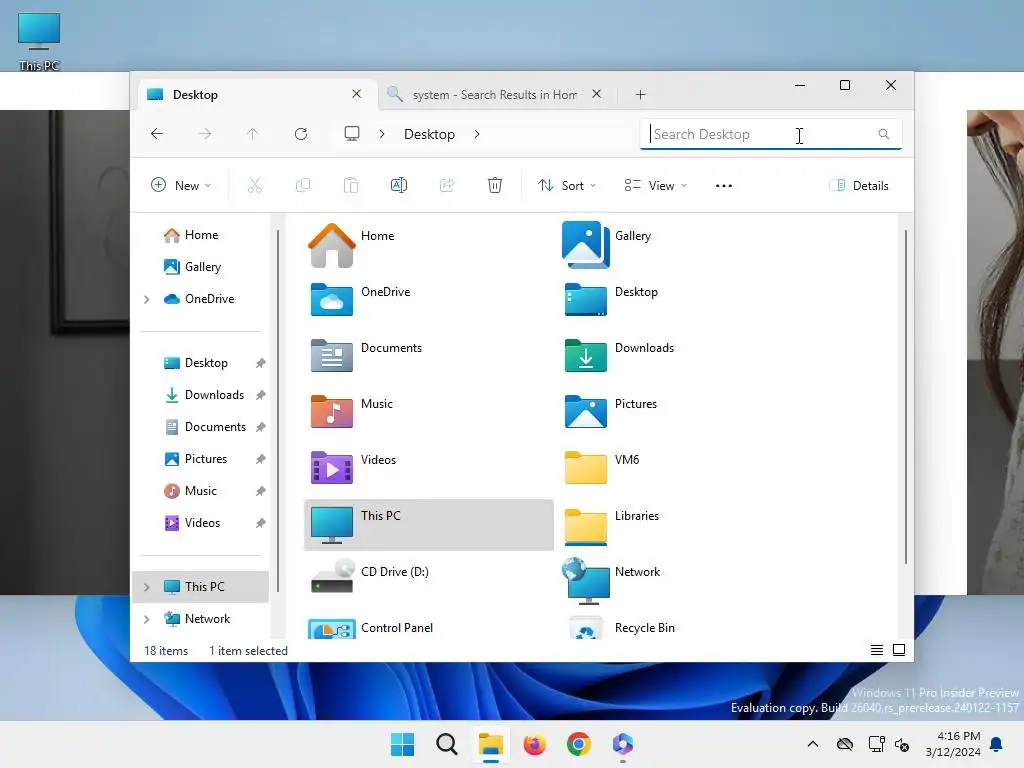
Task: Open Windows Start menu on taskbar
Action: 402,744
